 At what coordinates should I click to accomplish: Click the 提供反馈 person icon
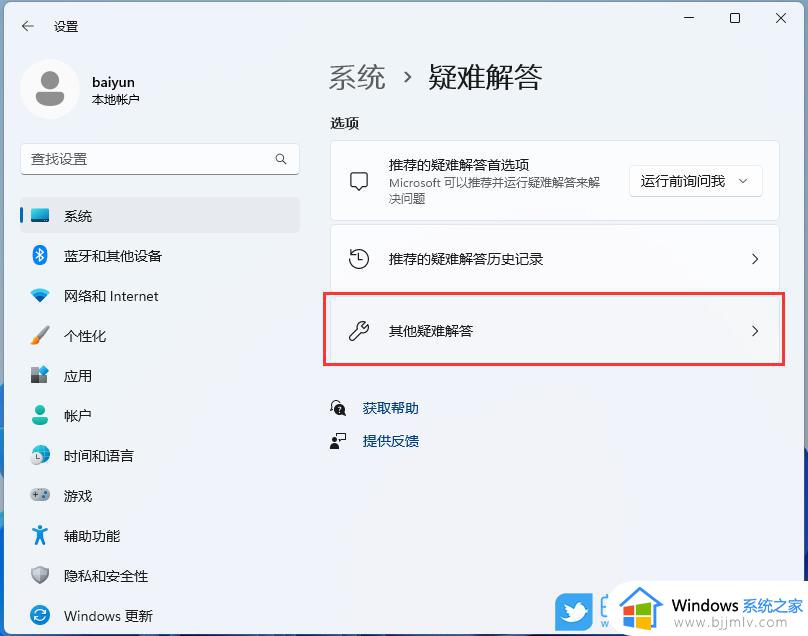click(x=338, y=441)
